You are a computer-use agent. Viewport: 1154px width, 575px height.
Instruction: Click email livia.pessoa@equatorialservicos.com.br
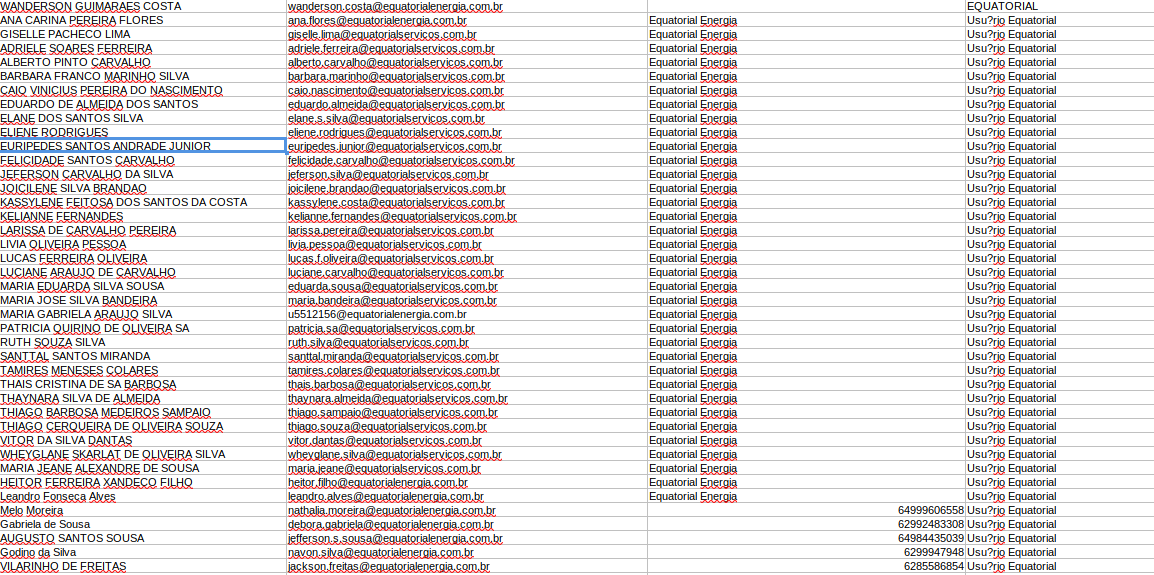click(385, 244)
